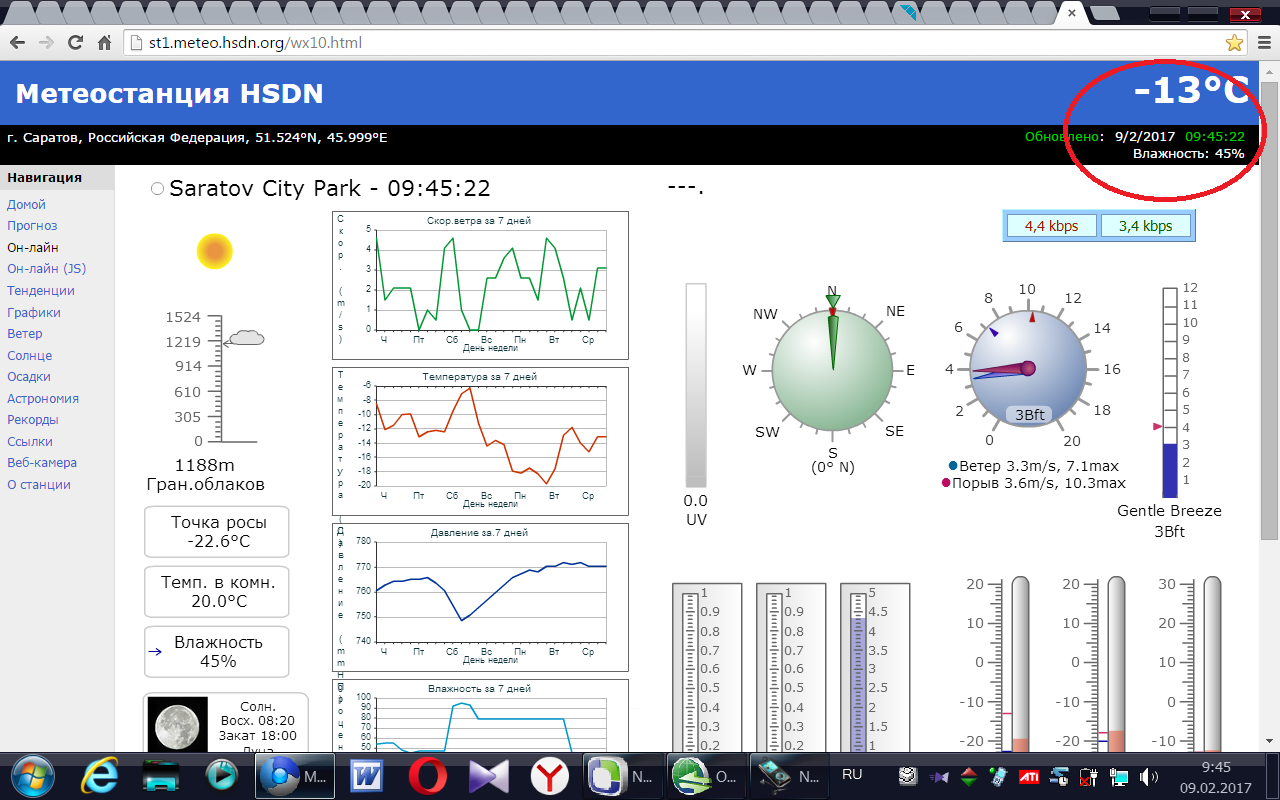
Task: Reload the weather station page
Action: [75, 43]
